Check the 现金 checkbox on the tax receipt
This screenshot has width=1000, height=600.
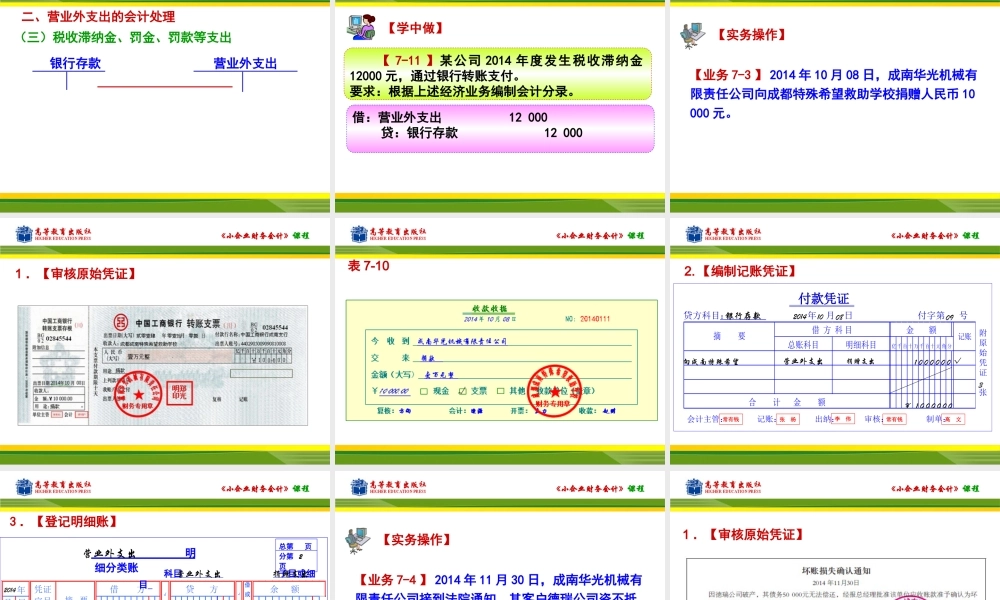[422, 391]
